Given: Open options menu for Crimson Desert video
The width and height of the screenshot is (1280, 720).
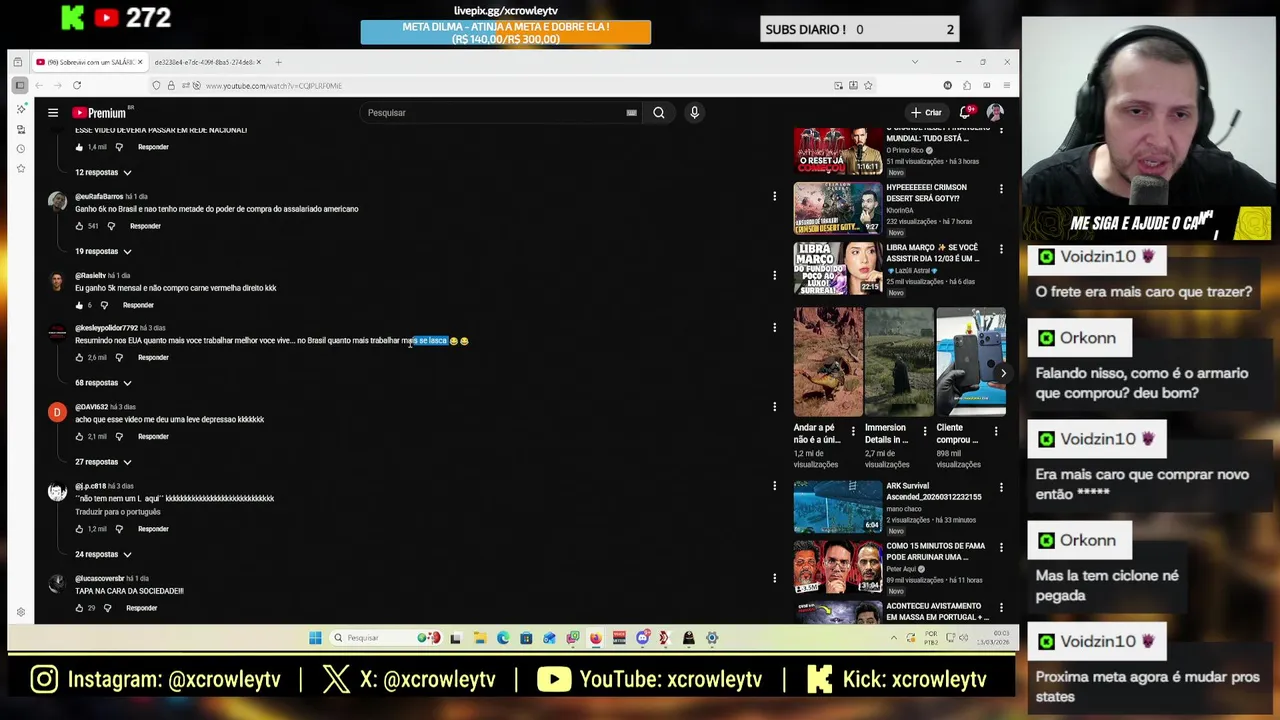Looking at the screenshot, I should click(1001, 188).
